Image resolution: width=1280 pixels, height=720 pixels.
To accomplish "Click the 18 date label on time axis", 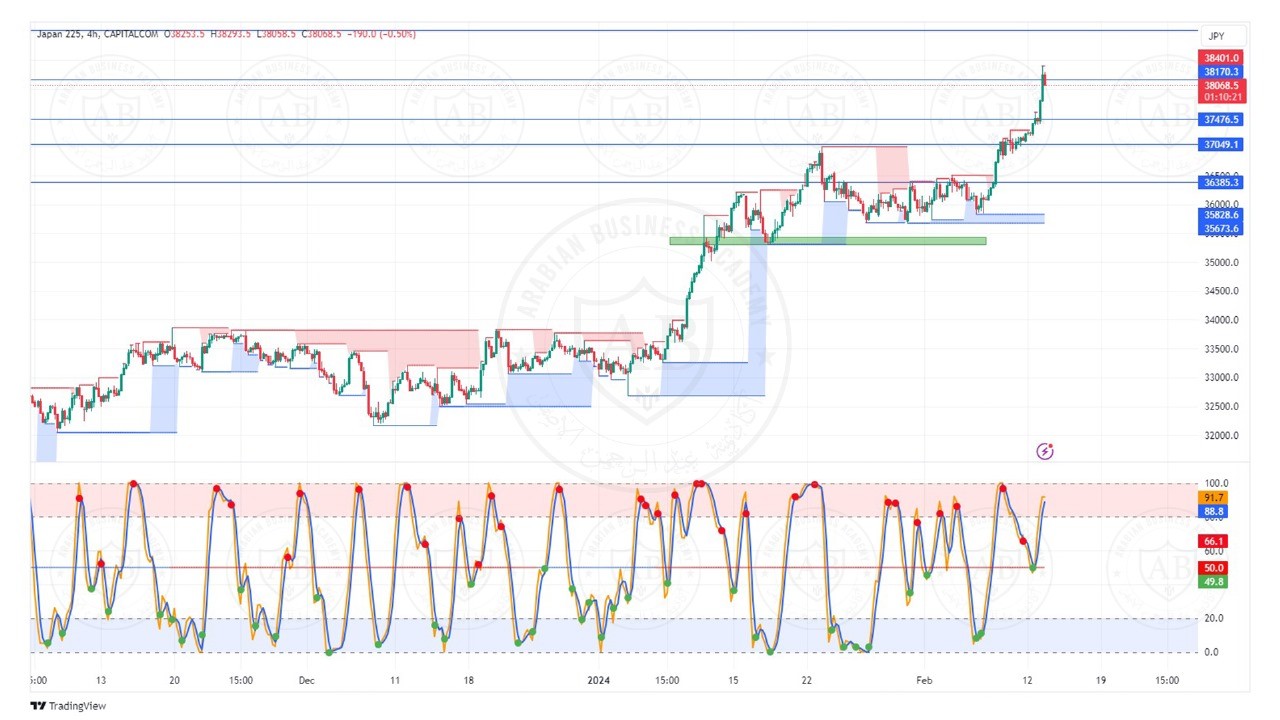I will point(468,680).
